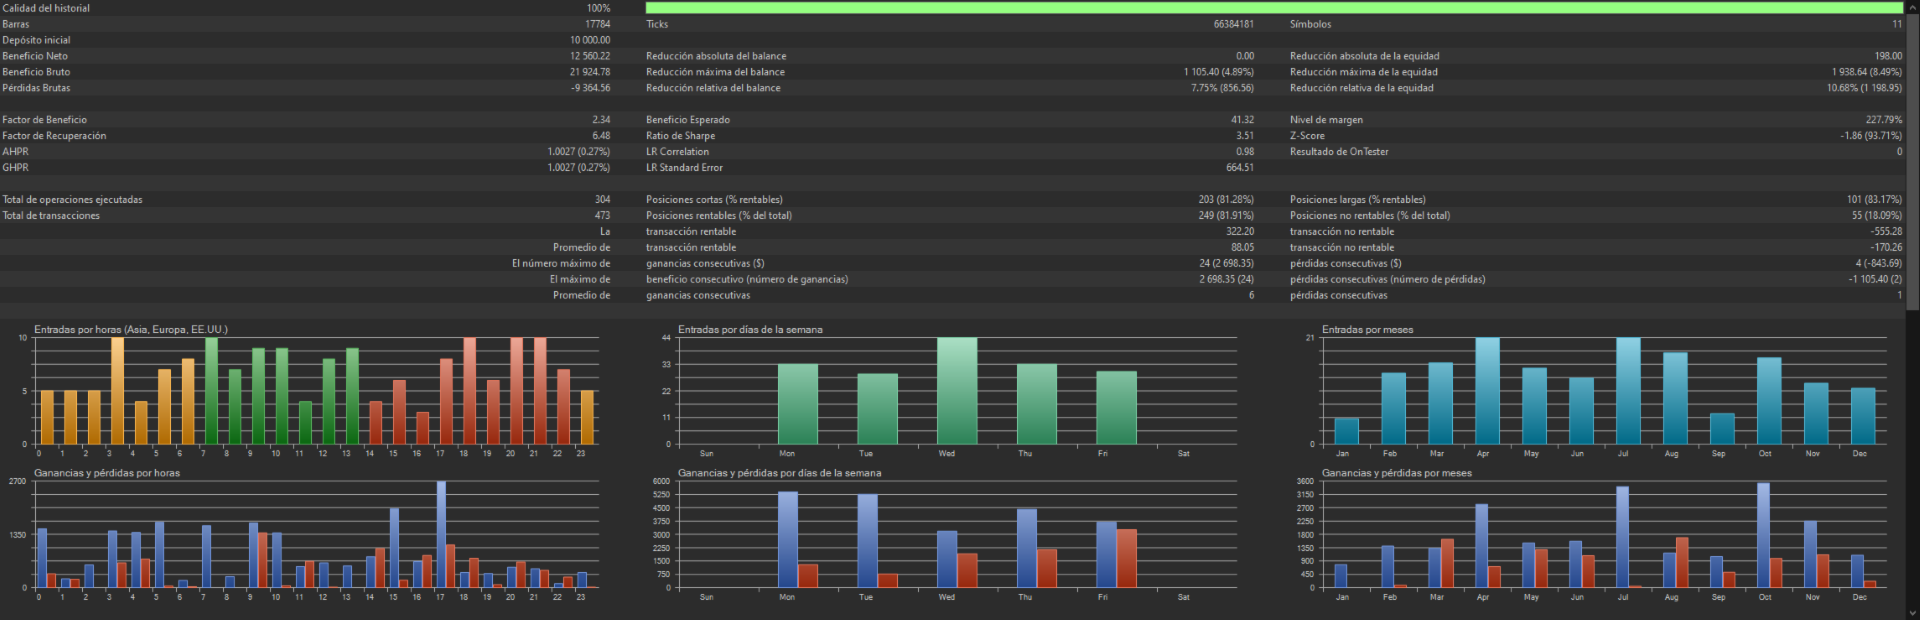1920x620 pixels.
Task: Click the Jul bar in 'Entradas por meses' chart
Action: (1628, 391)
